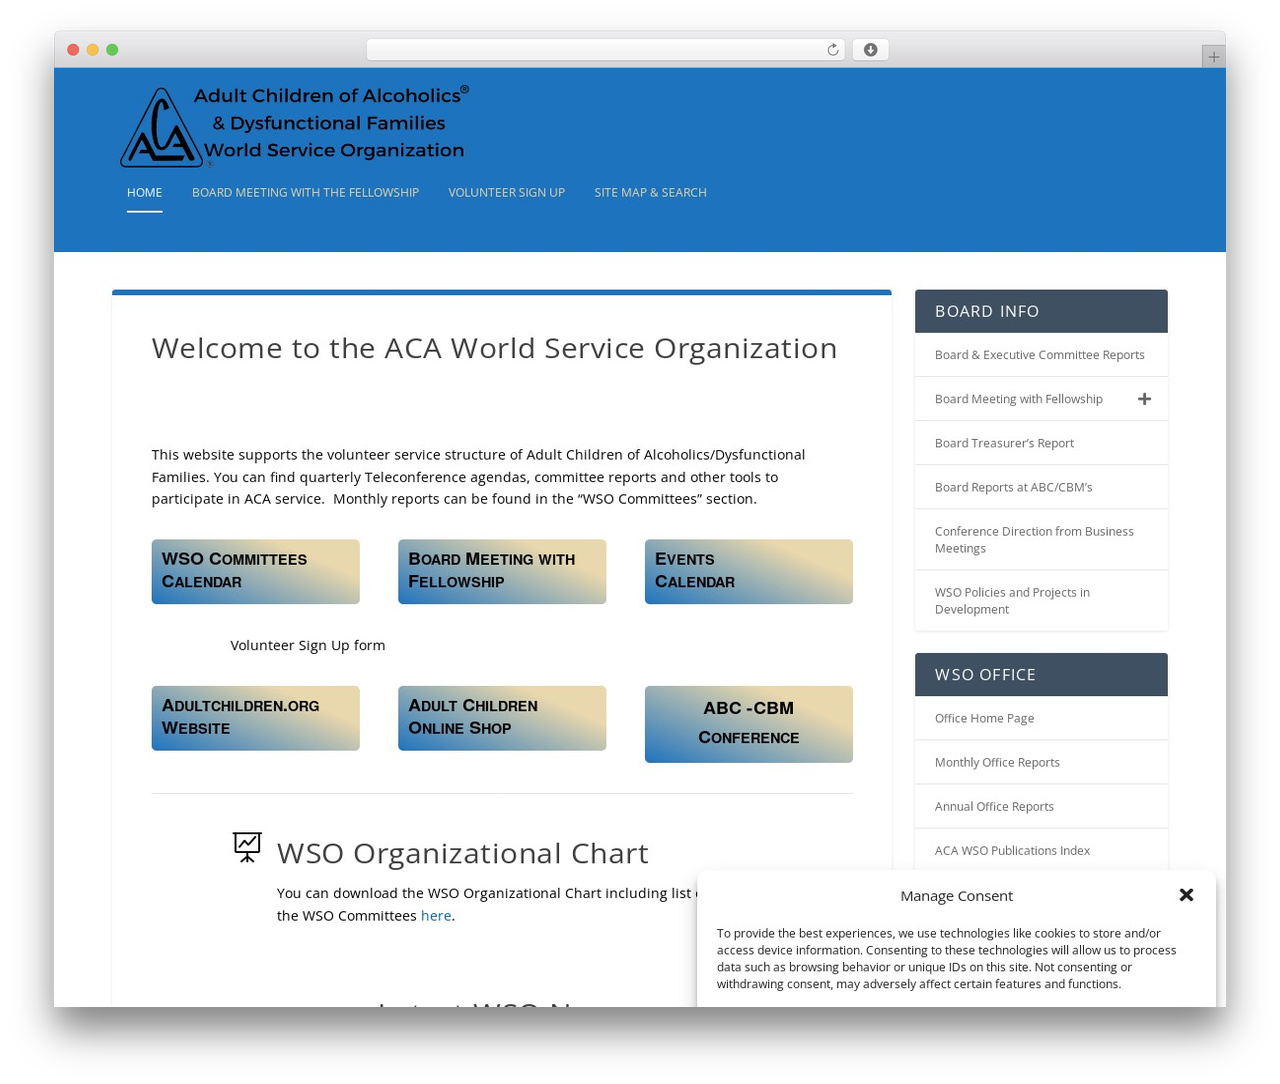
Task: Click the Manage Consent dialog title
Action: click(956, 896)
